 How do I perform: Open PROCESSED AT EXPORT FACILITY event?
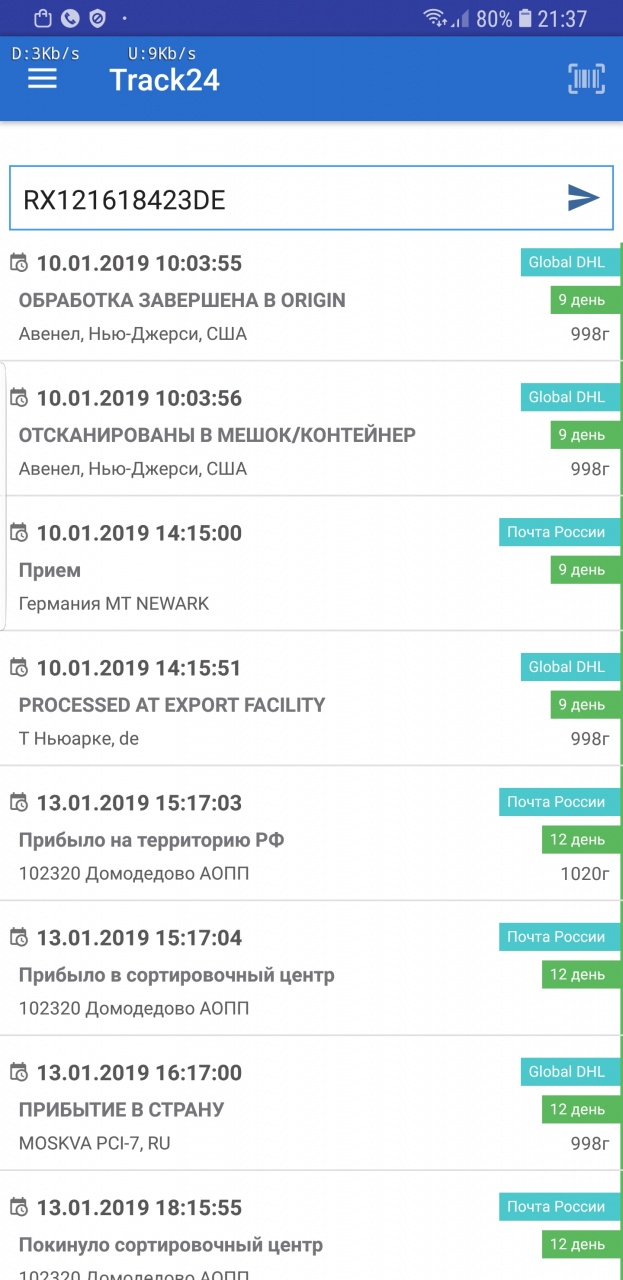click(172, 705)
